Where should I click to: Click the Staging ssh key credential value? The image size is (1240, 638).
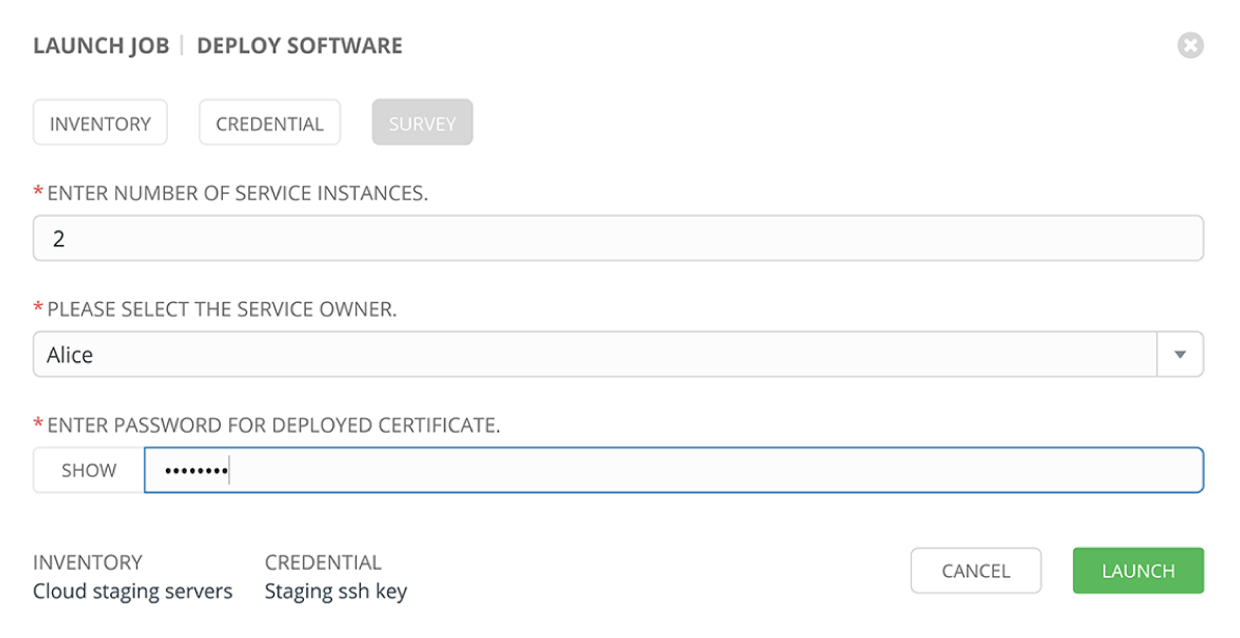336,591
